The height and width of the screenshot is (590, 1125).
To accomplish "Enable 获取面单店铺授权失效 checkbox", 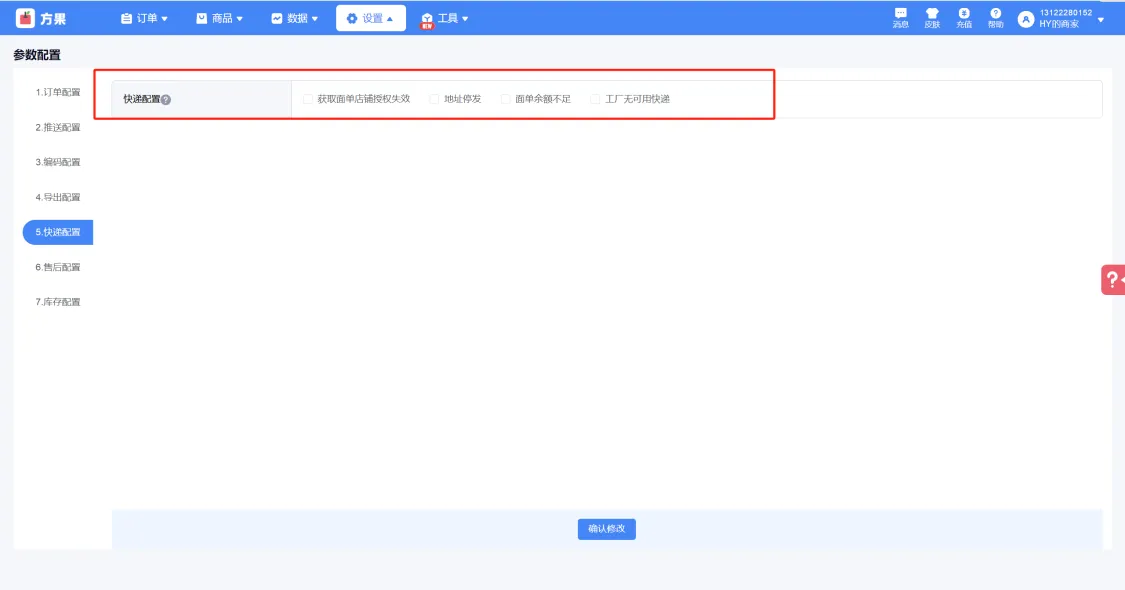I will (308, 99).
